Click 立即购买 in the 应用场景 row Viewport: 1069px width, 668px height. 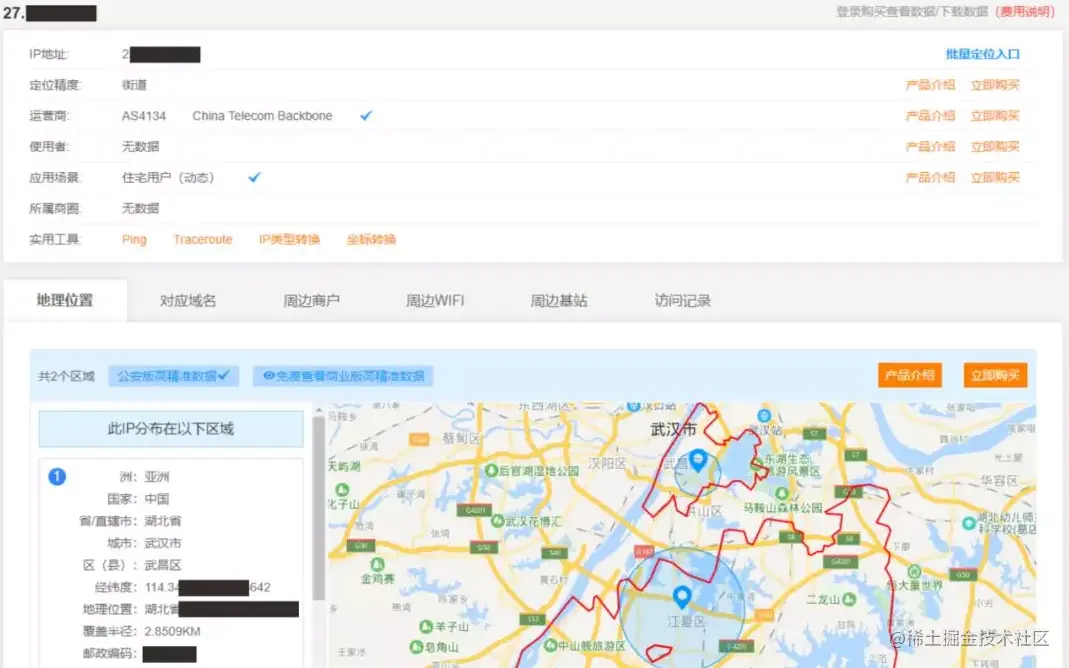pyautogui.click(x=995, y=177)
